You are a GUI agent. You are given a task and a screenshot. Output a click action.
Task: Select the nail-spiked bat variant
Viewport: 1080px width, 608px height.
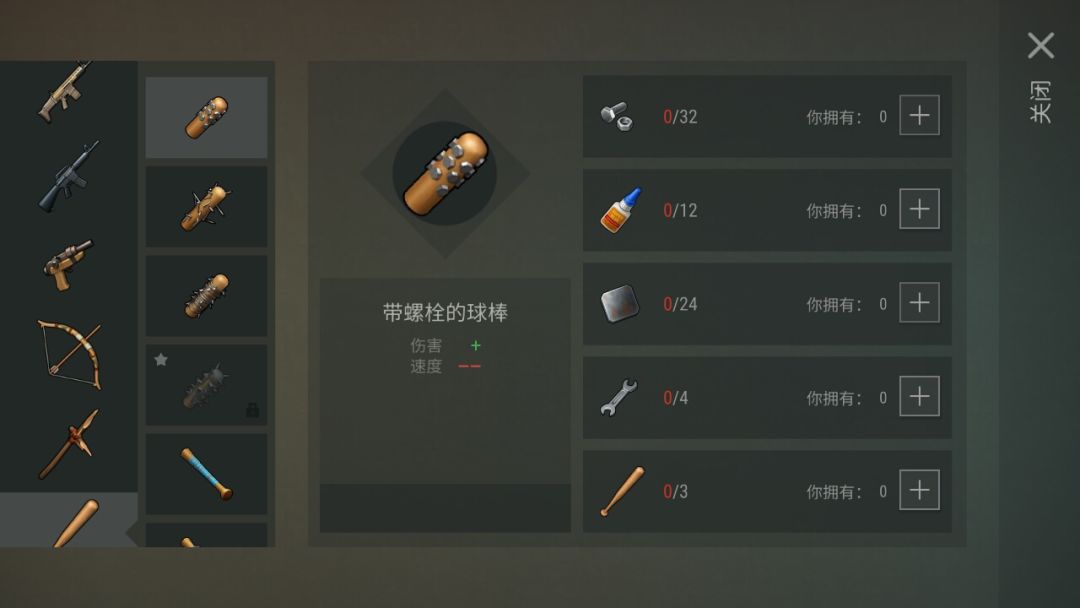click(x=207, y=207)
